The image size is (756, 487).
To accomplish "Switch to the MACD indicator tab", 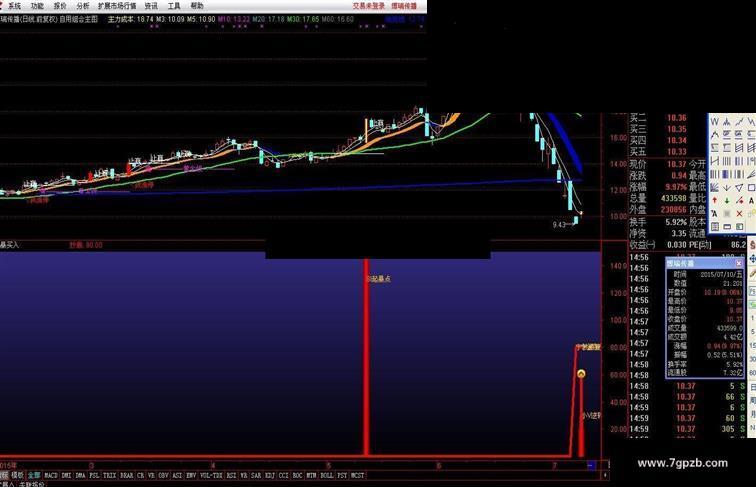I will pos(51,475).
